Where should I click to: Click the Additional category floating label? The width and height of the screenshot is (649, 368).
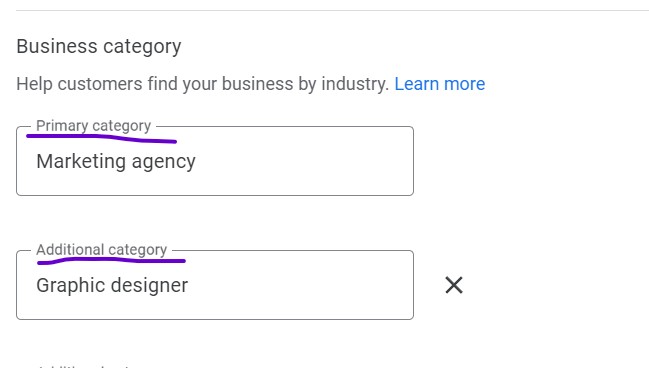click(101, 250)
